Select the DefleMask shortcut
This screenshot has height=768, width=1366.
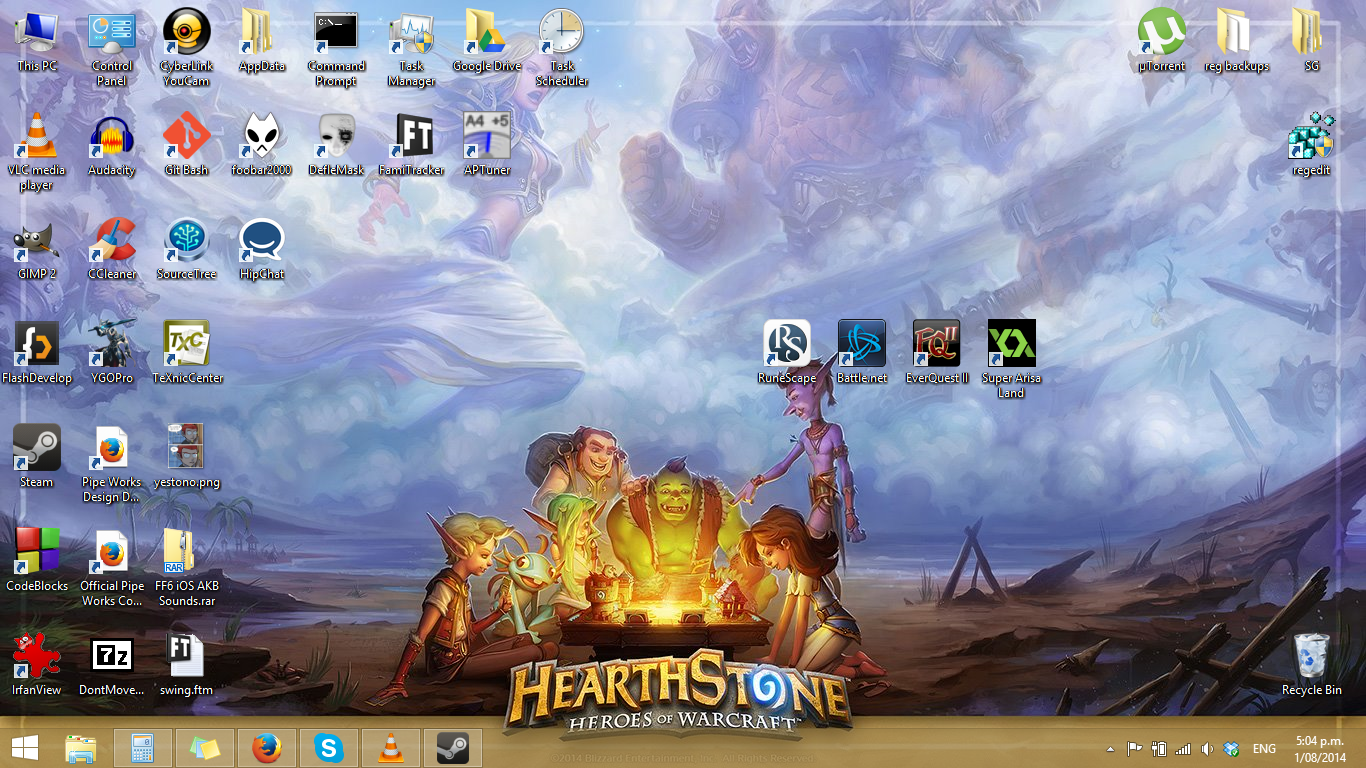click(336, 145)
